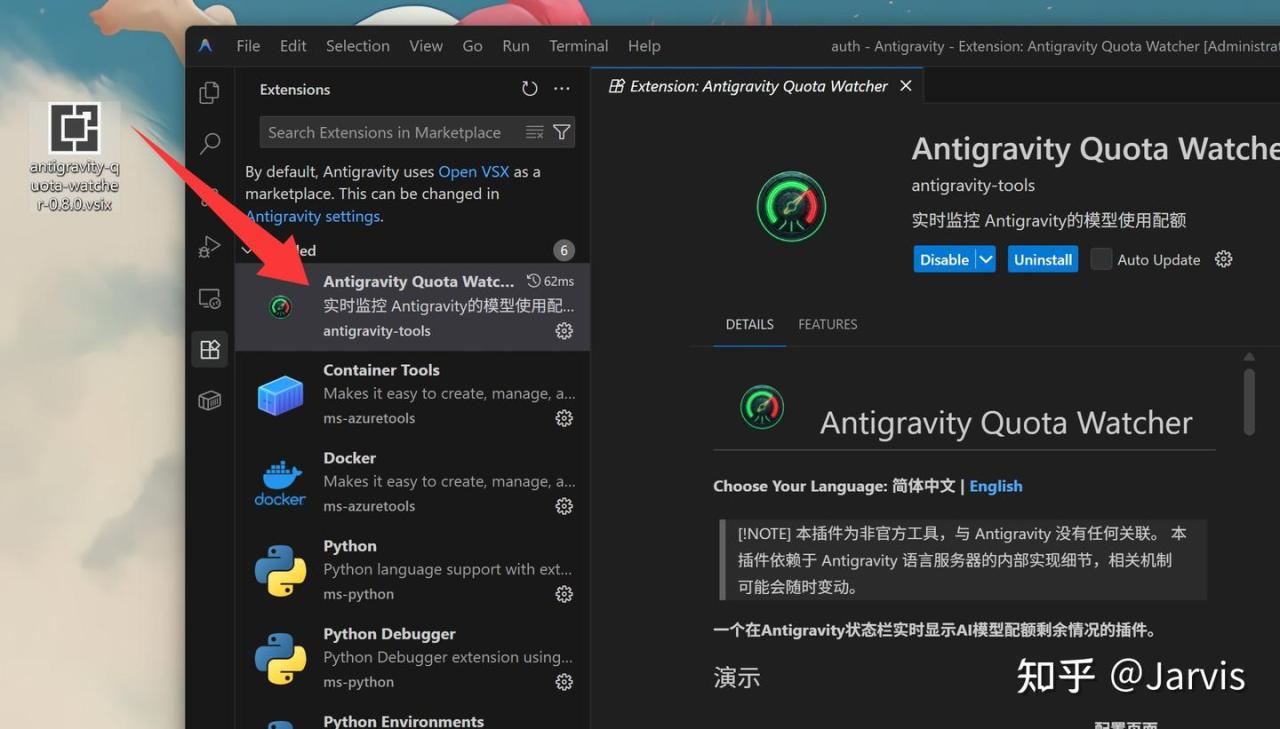Viewport: 1280px width, 729px height.
Task: Collapse the Installed extensions section
Action: click(247, 250)
